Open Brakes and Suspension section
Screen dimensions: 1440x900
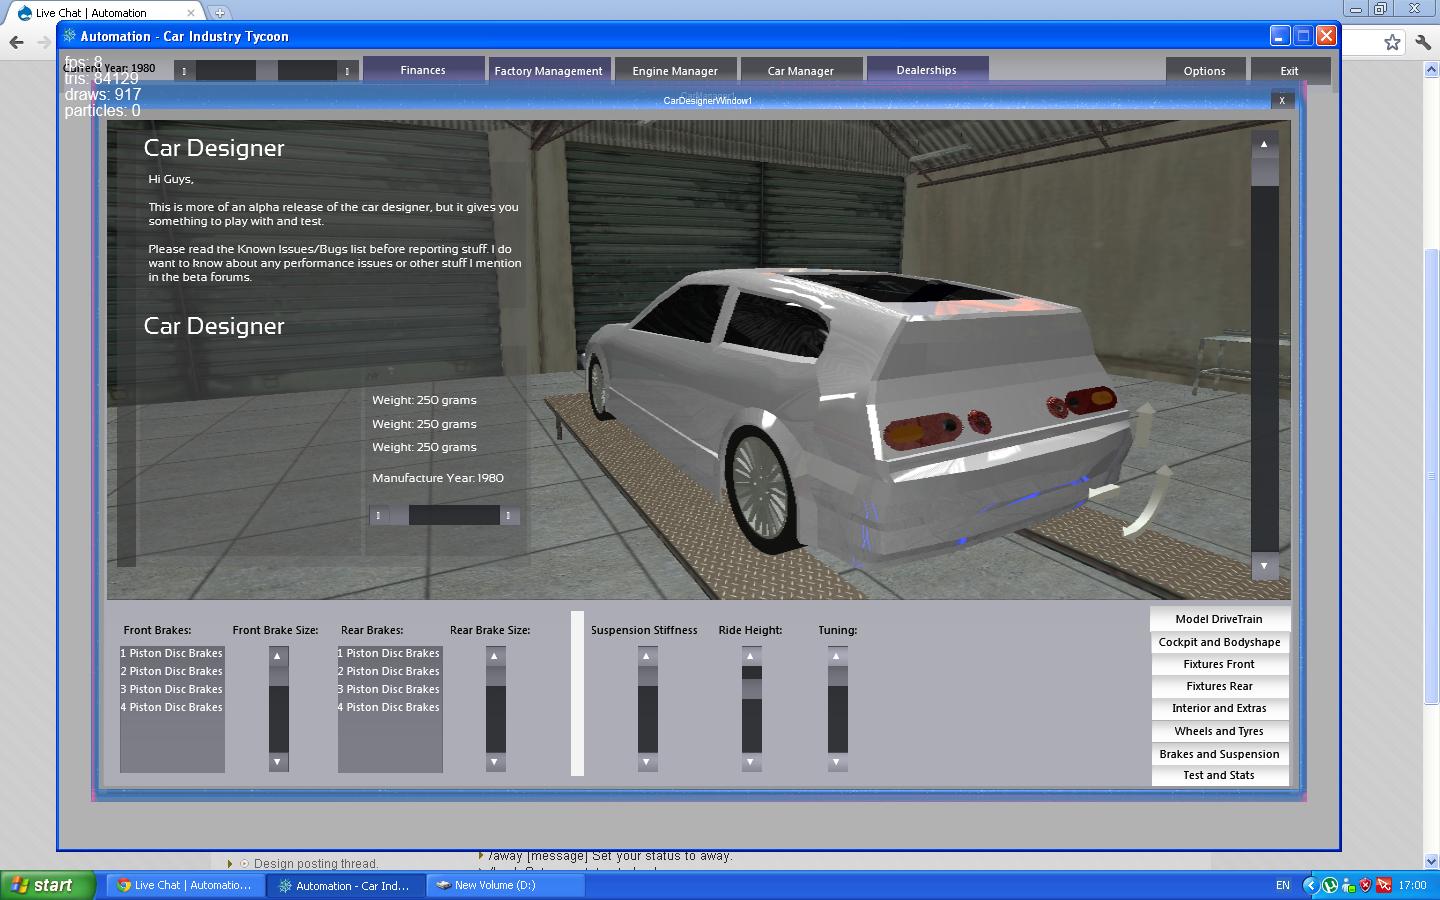click(1219, 754)
